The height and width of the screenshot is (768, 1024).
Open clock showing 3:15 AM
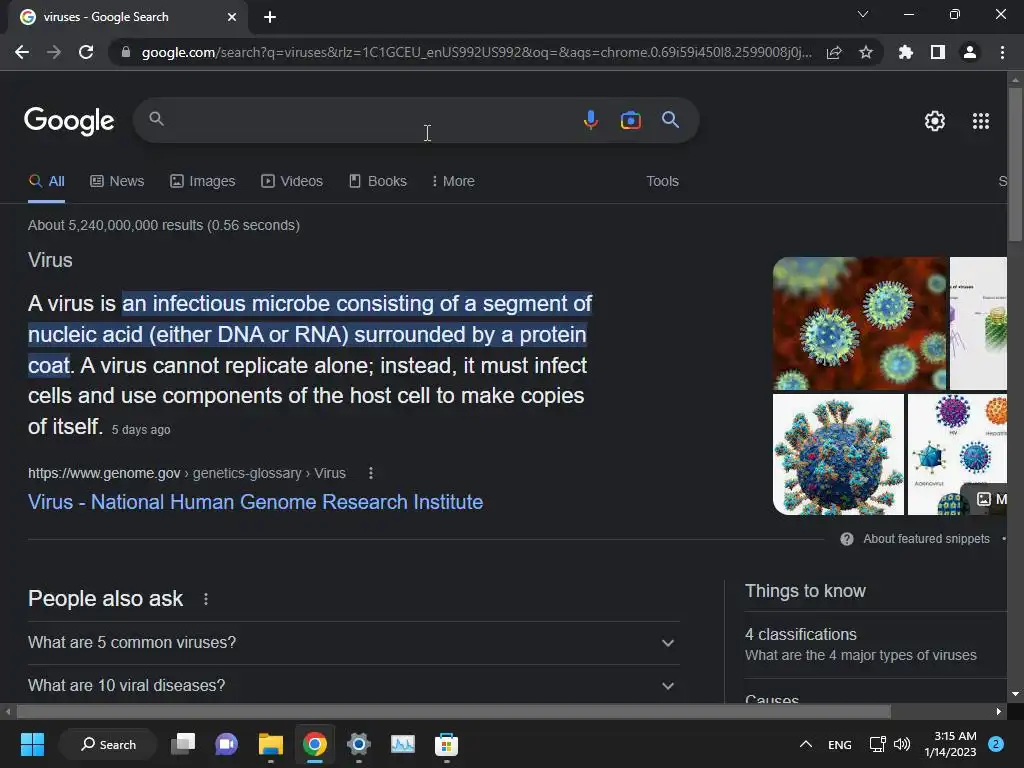coord(950,744)
